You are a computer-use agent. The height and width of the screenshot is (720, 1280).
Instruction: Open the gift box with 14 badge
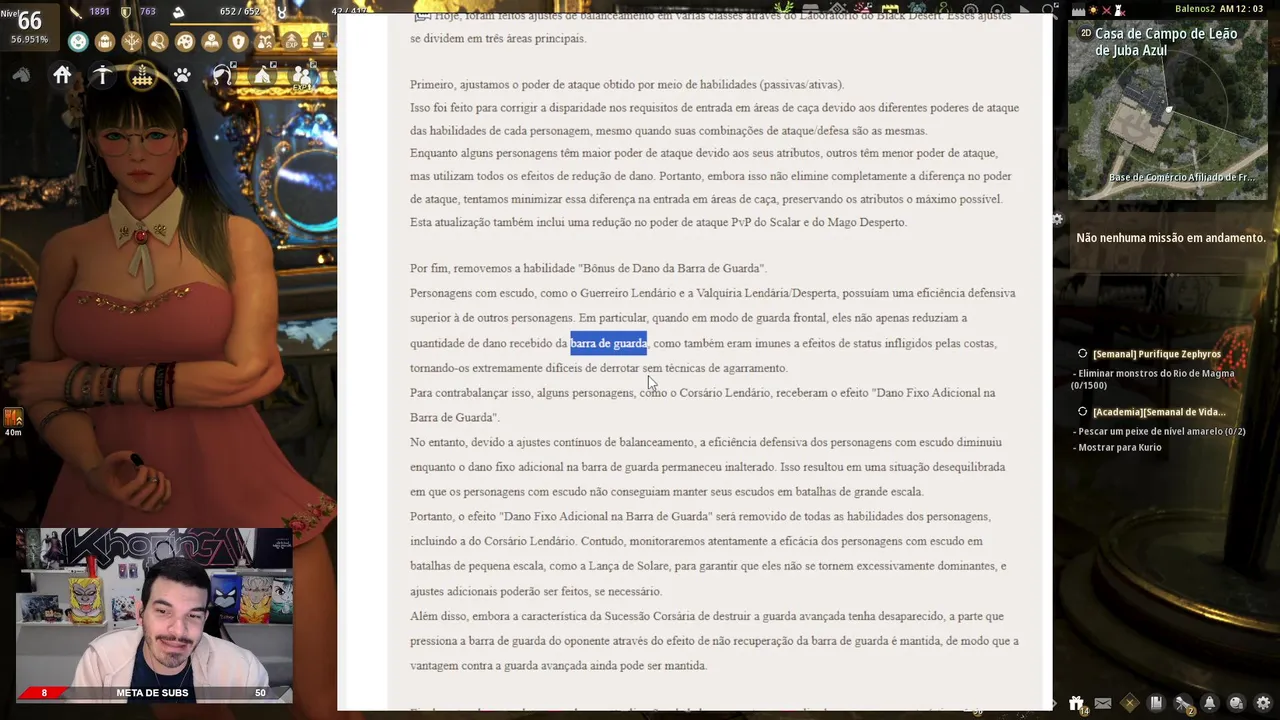1077,704
